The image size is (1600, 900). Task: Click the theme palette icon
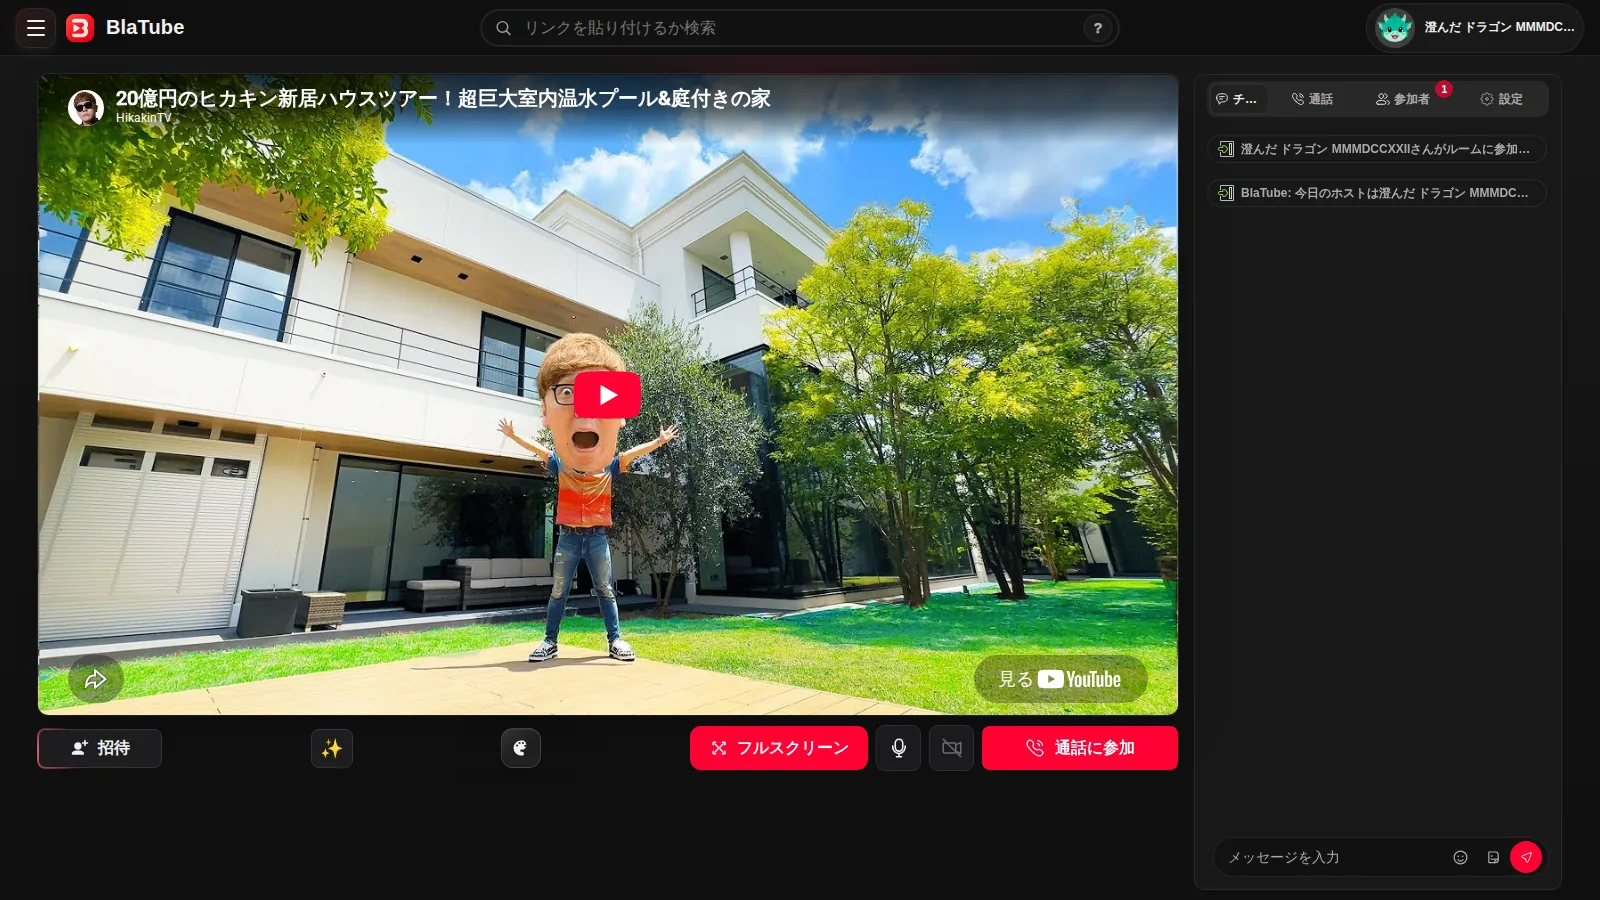coord(521,748)
